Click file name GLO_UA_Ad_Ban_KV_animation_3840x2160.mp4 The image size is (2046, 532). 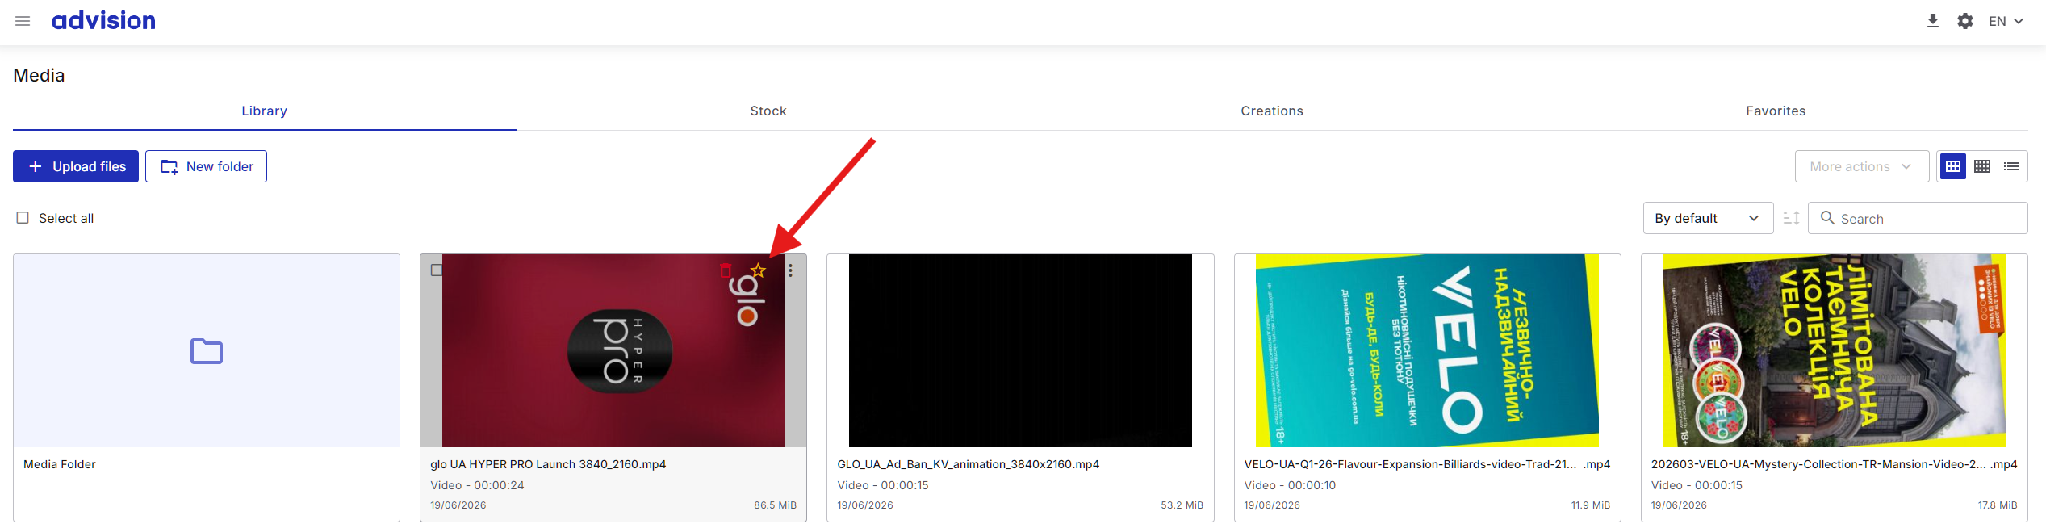(x=968, y=464)
